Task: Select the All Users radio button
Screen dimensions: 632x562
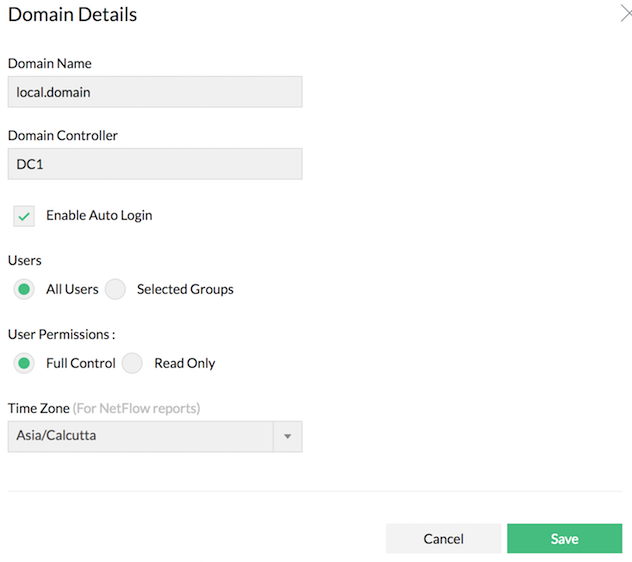Action: coord(25,290)
